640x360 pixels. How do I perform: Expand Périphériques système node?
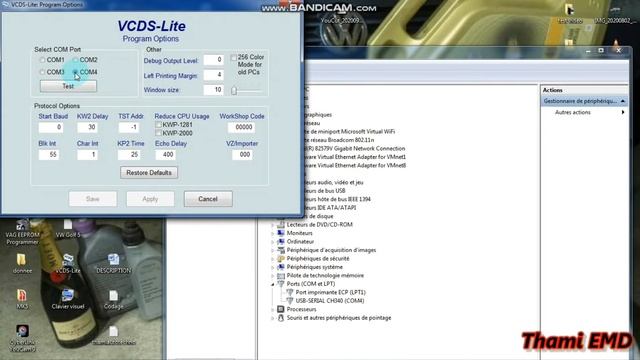click(x=273, y=267)
